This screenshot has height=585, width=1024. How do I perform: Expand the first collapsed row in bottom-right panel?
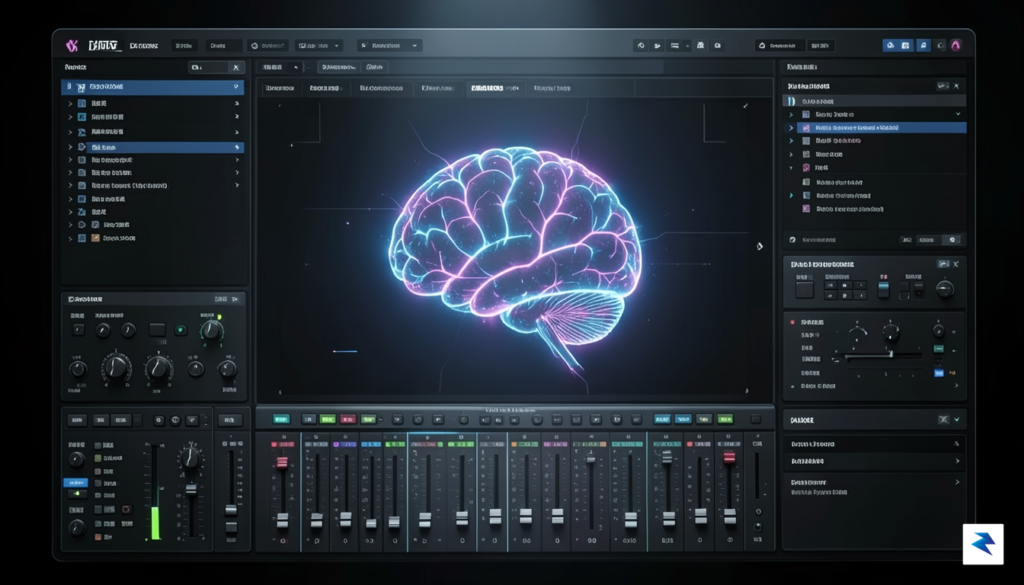874,444
